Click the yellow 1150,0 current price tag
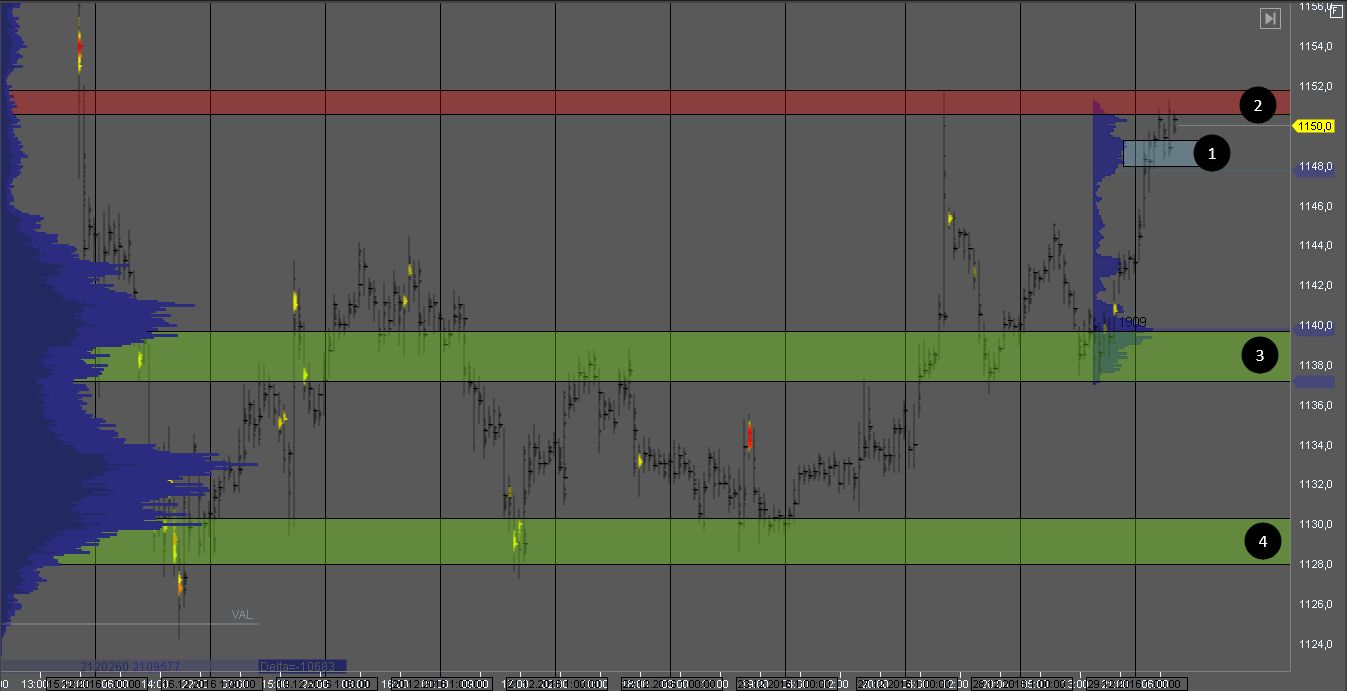Image resolution: width=1347 pixels, height=691 pixels. coord(1314,126)
